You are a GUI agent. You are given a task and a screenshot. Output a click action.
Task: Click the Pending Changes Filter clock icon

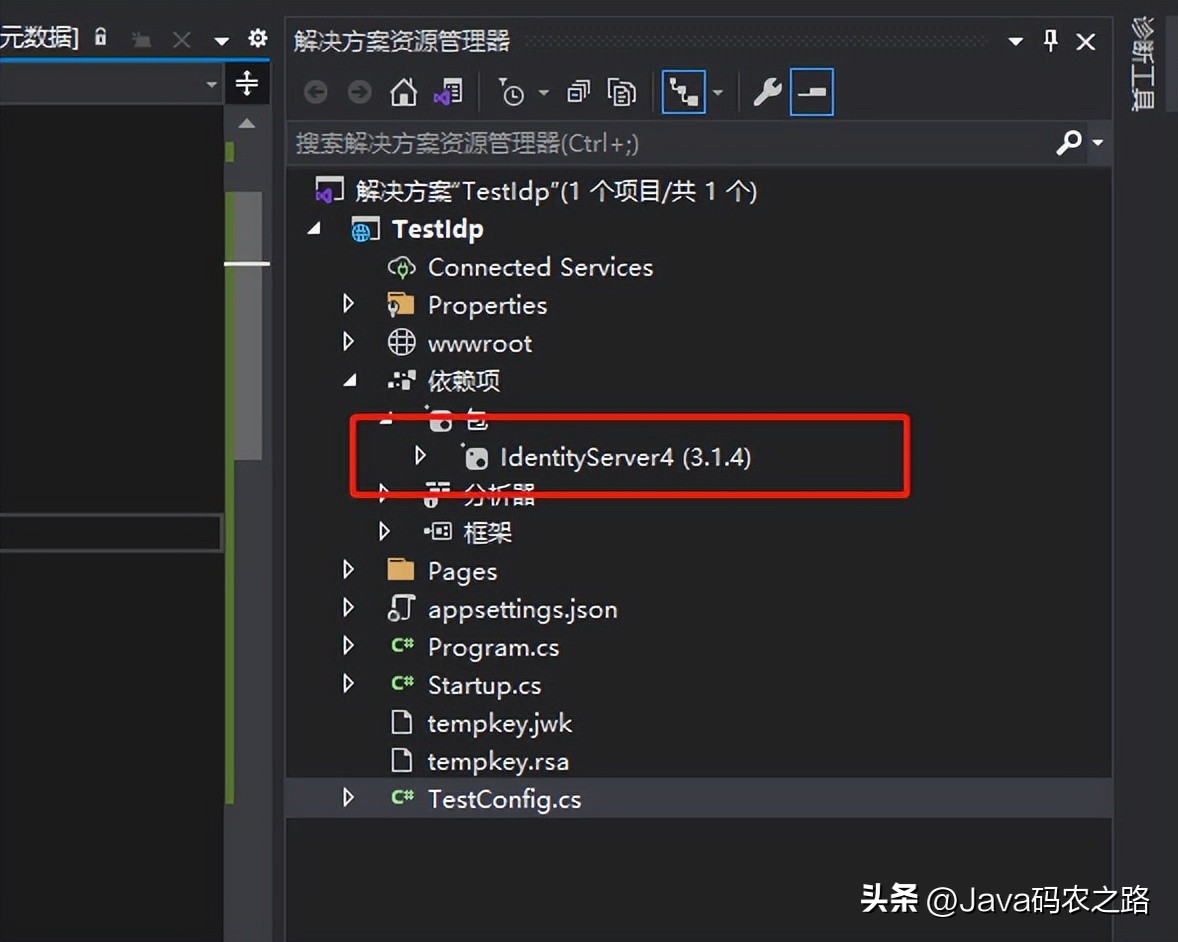(513, 91)
